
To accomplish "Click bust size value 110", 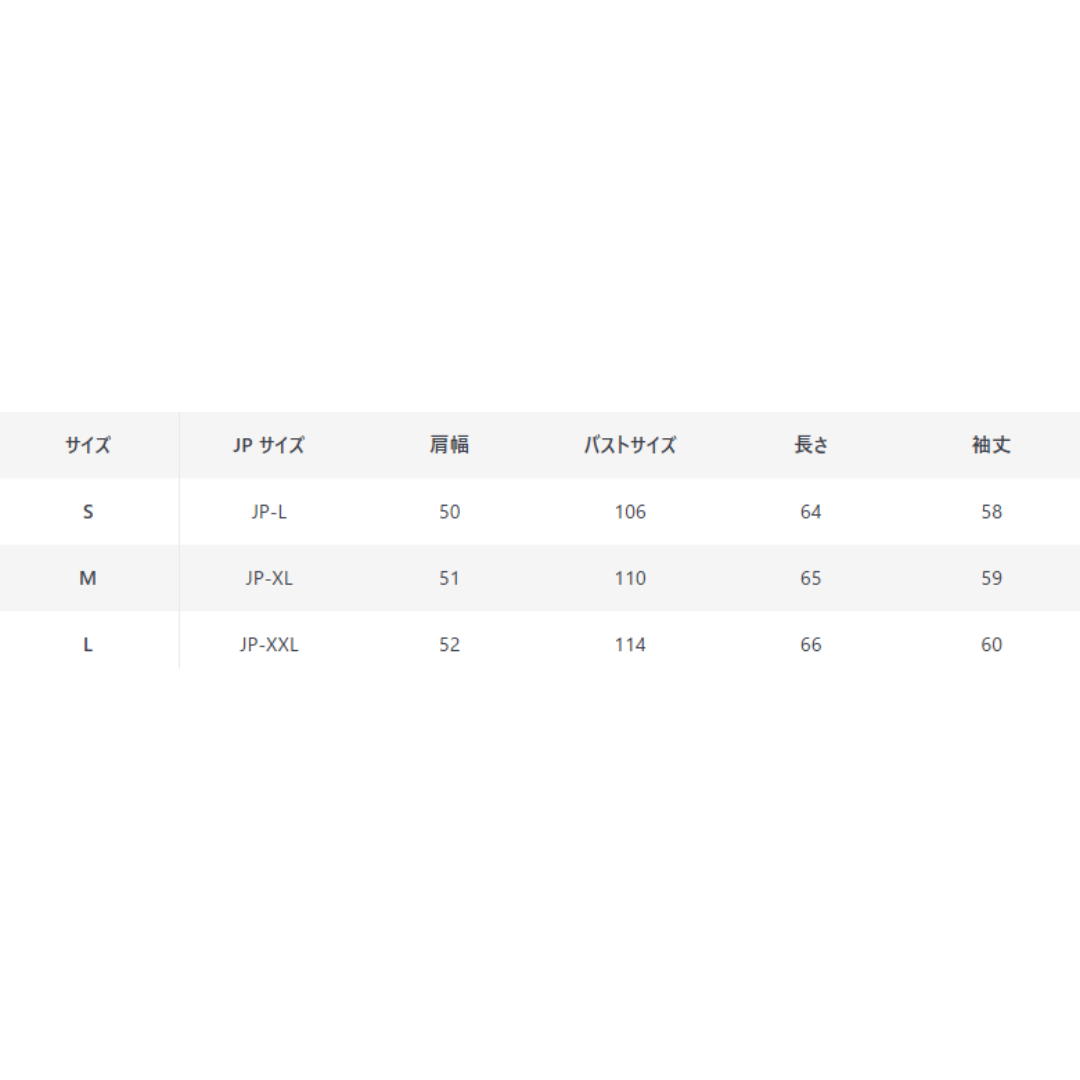I will tap(630, 578).
